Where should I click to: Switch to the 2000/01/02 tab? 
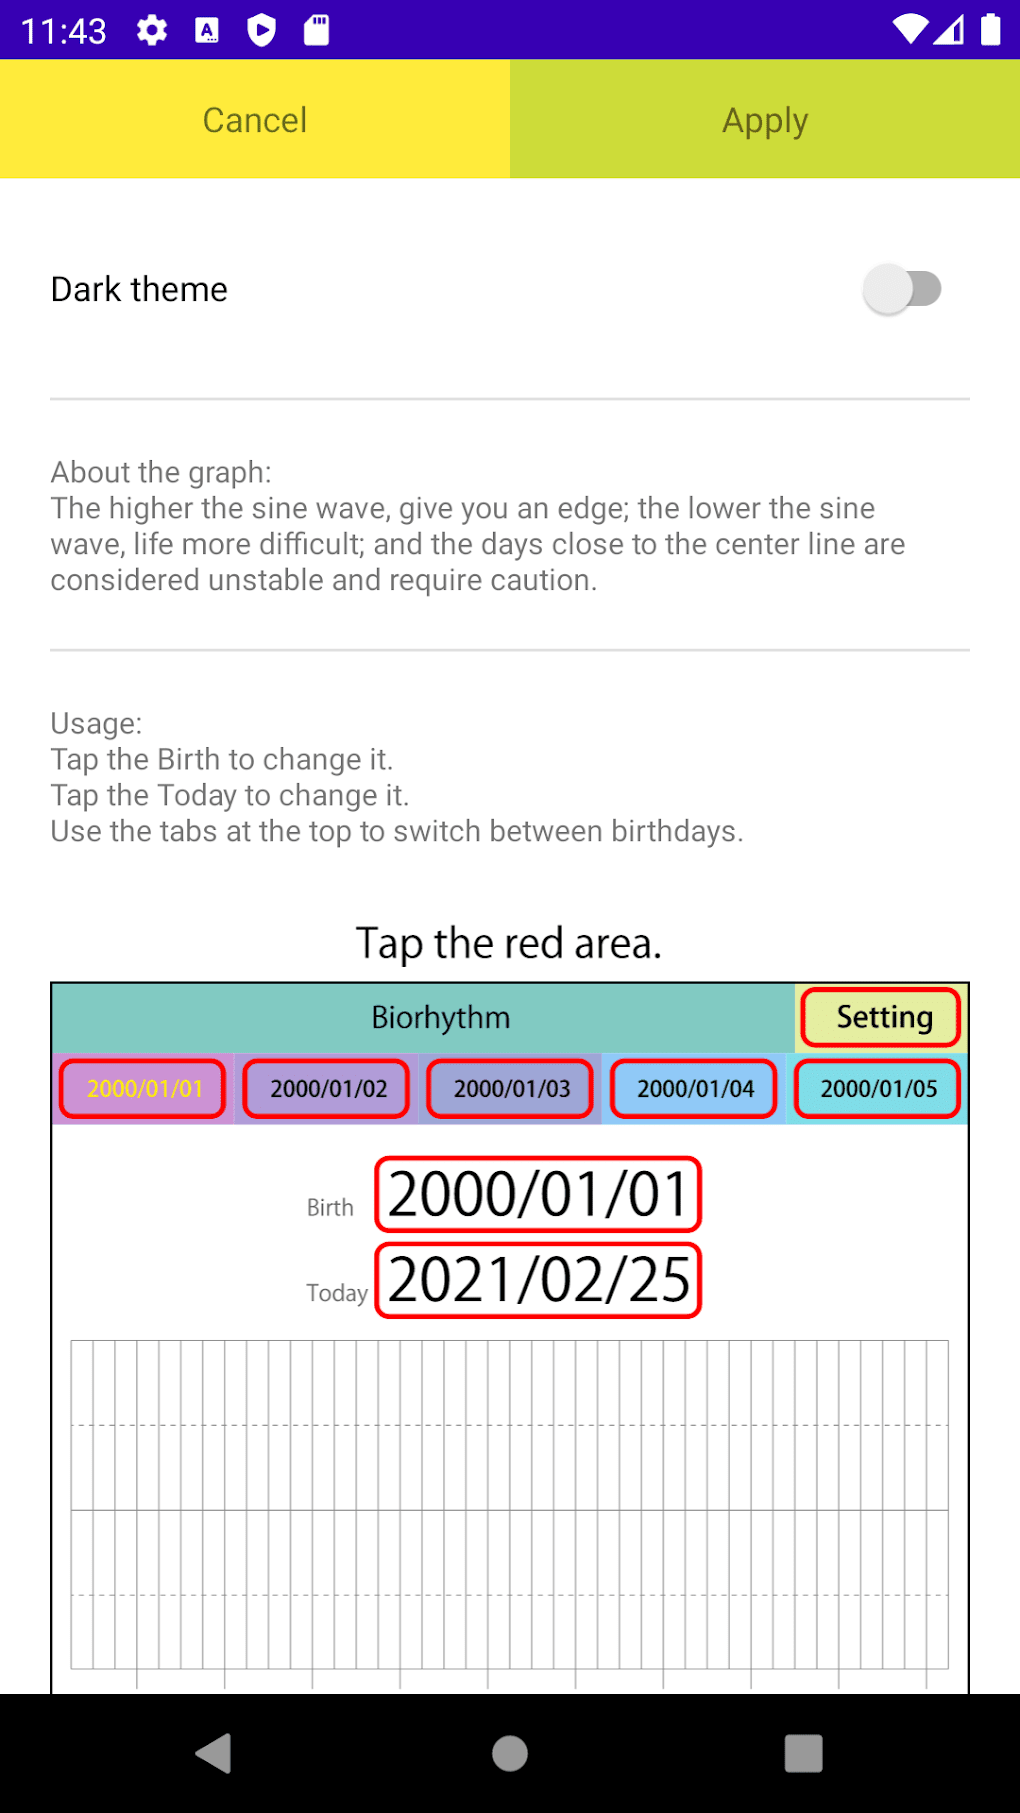click(x=328, y=1088)
